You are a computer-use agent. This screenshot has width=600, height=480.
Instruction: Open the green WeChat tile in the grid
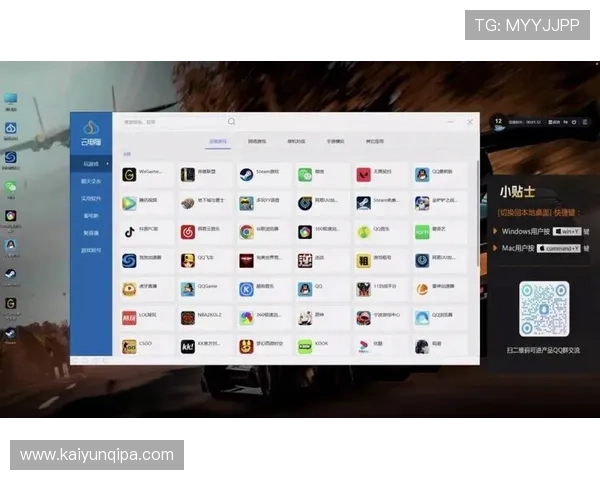coord(323,175)
